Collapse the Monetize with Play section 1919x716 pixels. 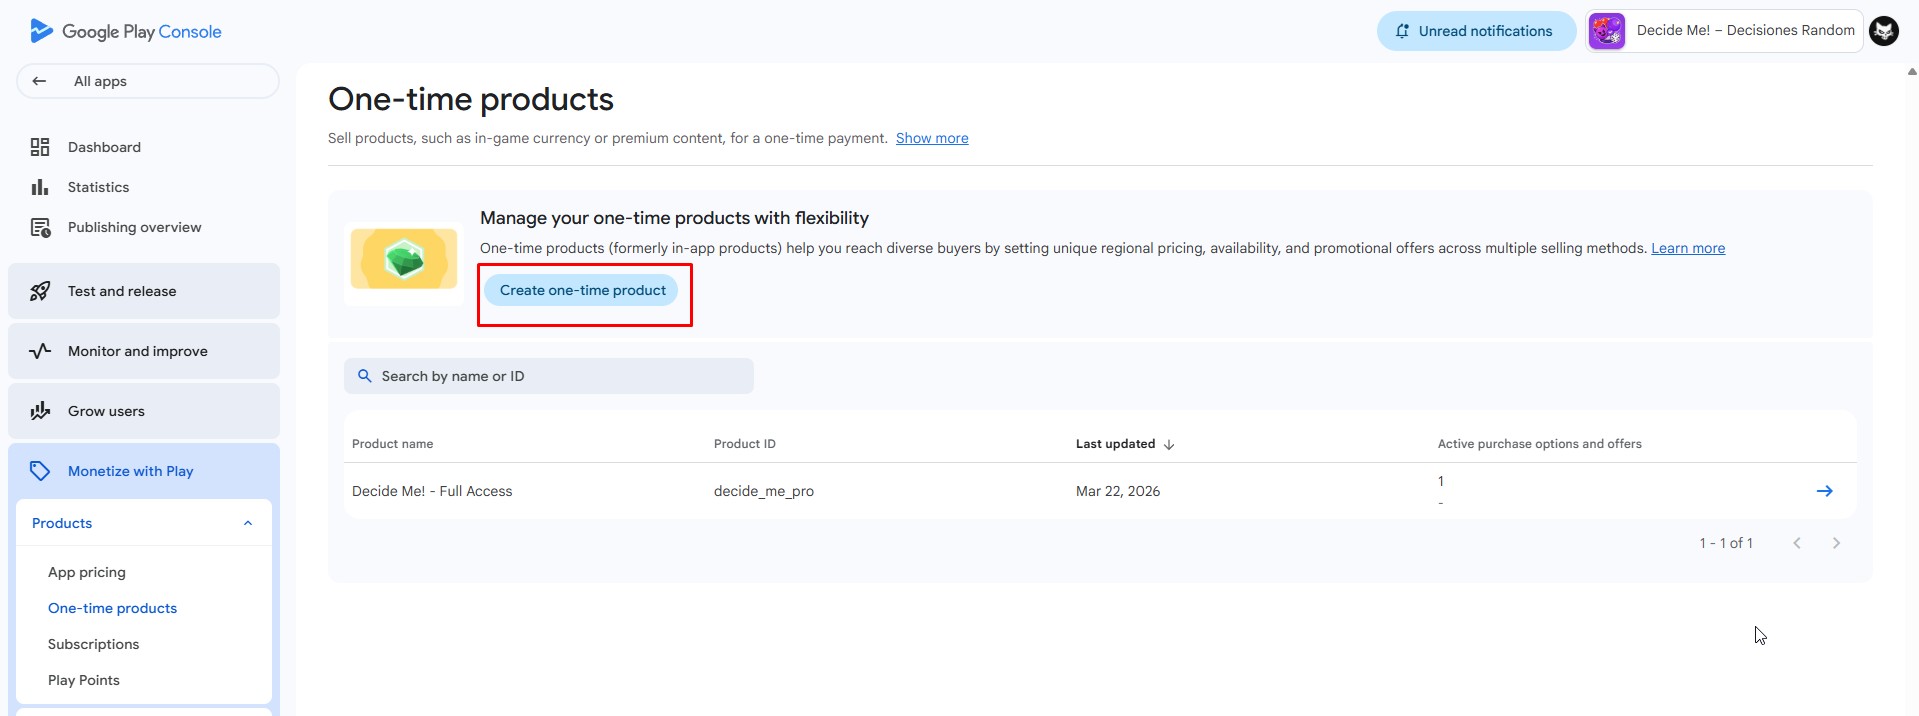(144, 471)
